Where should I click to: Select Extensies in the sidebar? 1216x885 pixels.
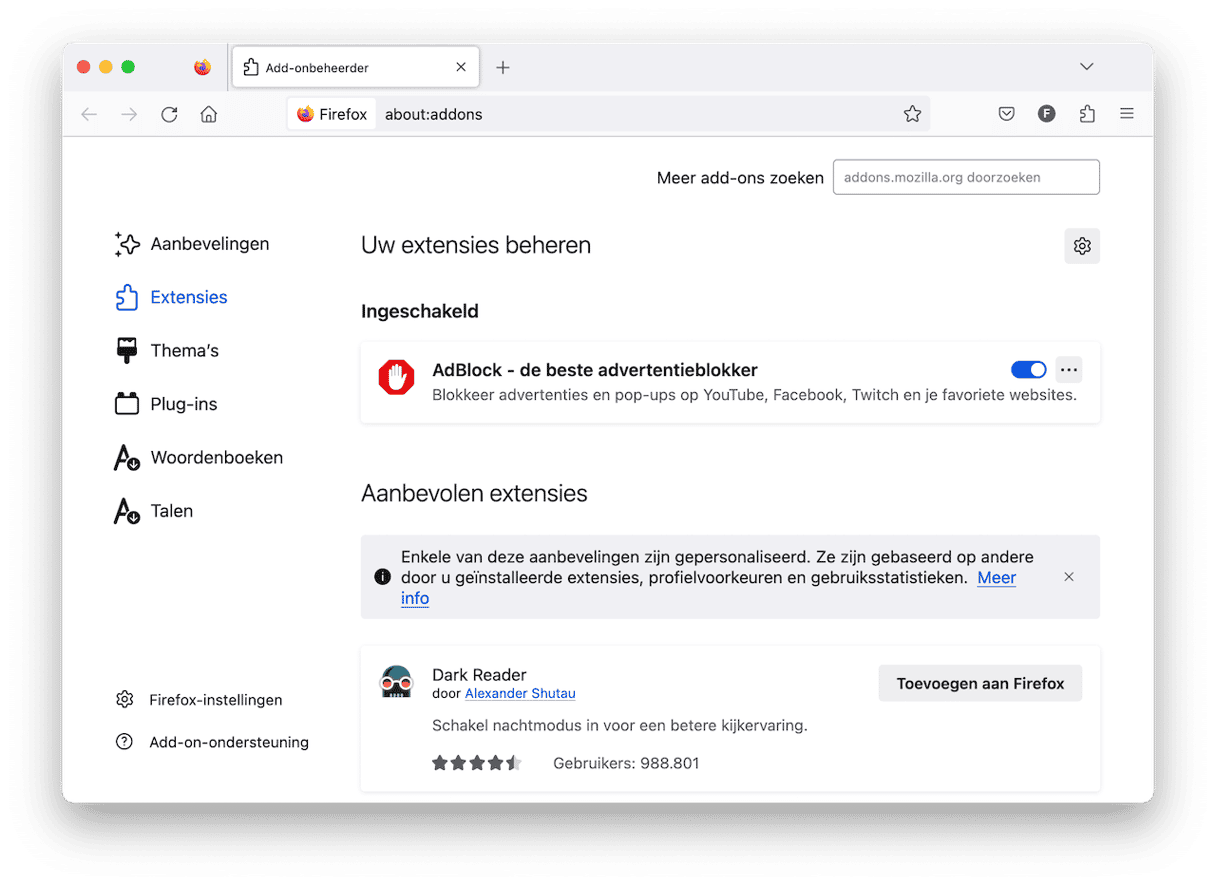click(x=171, y=297)
